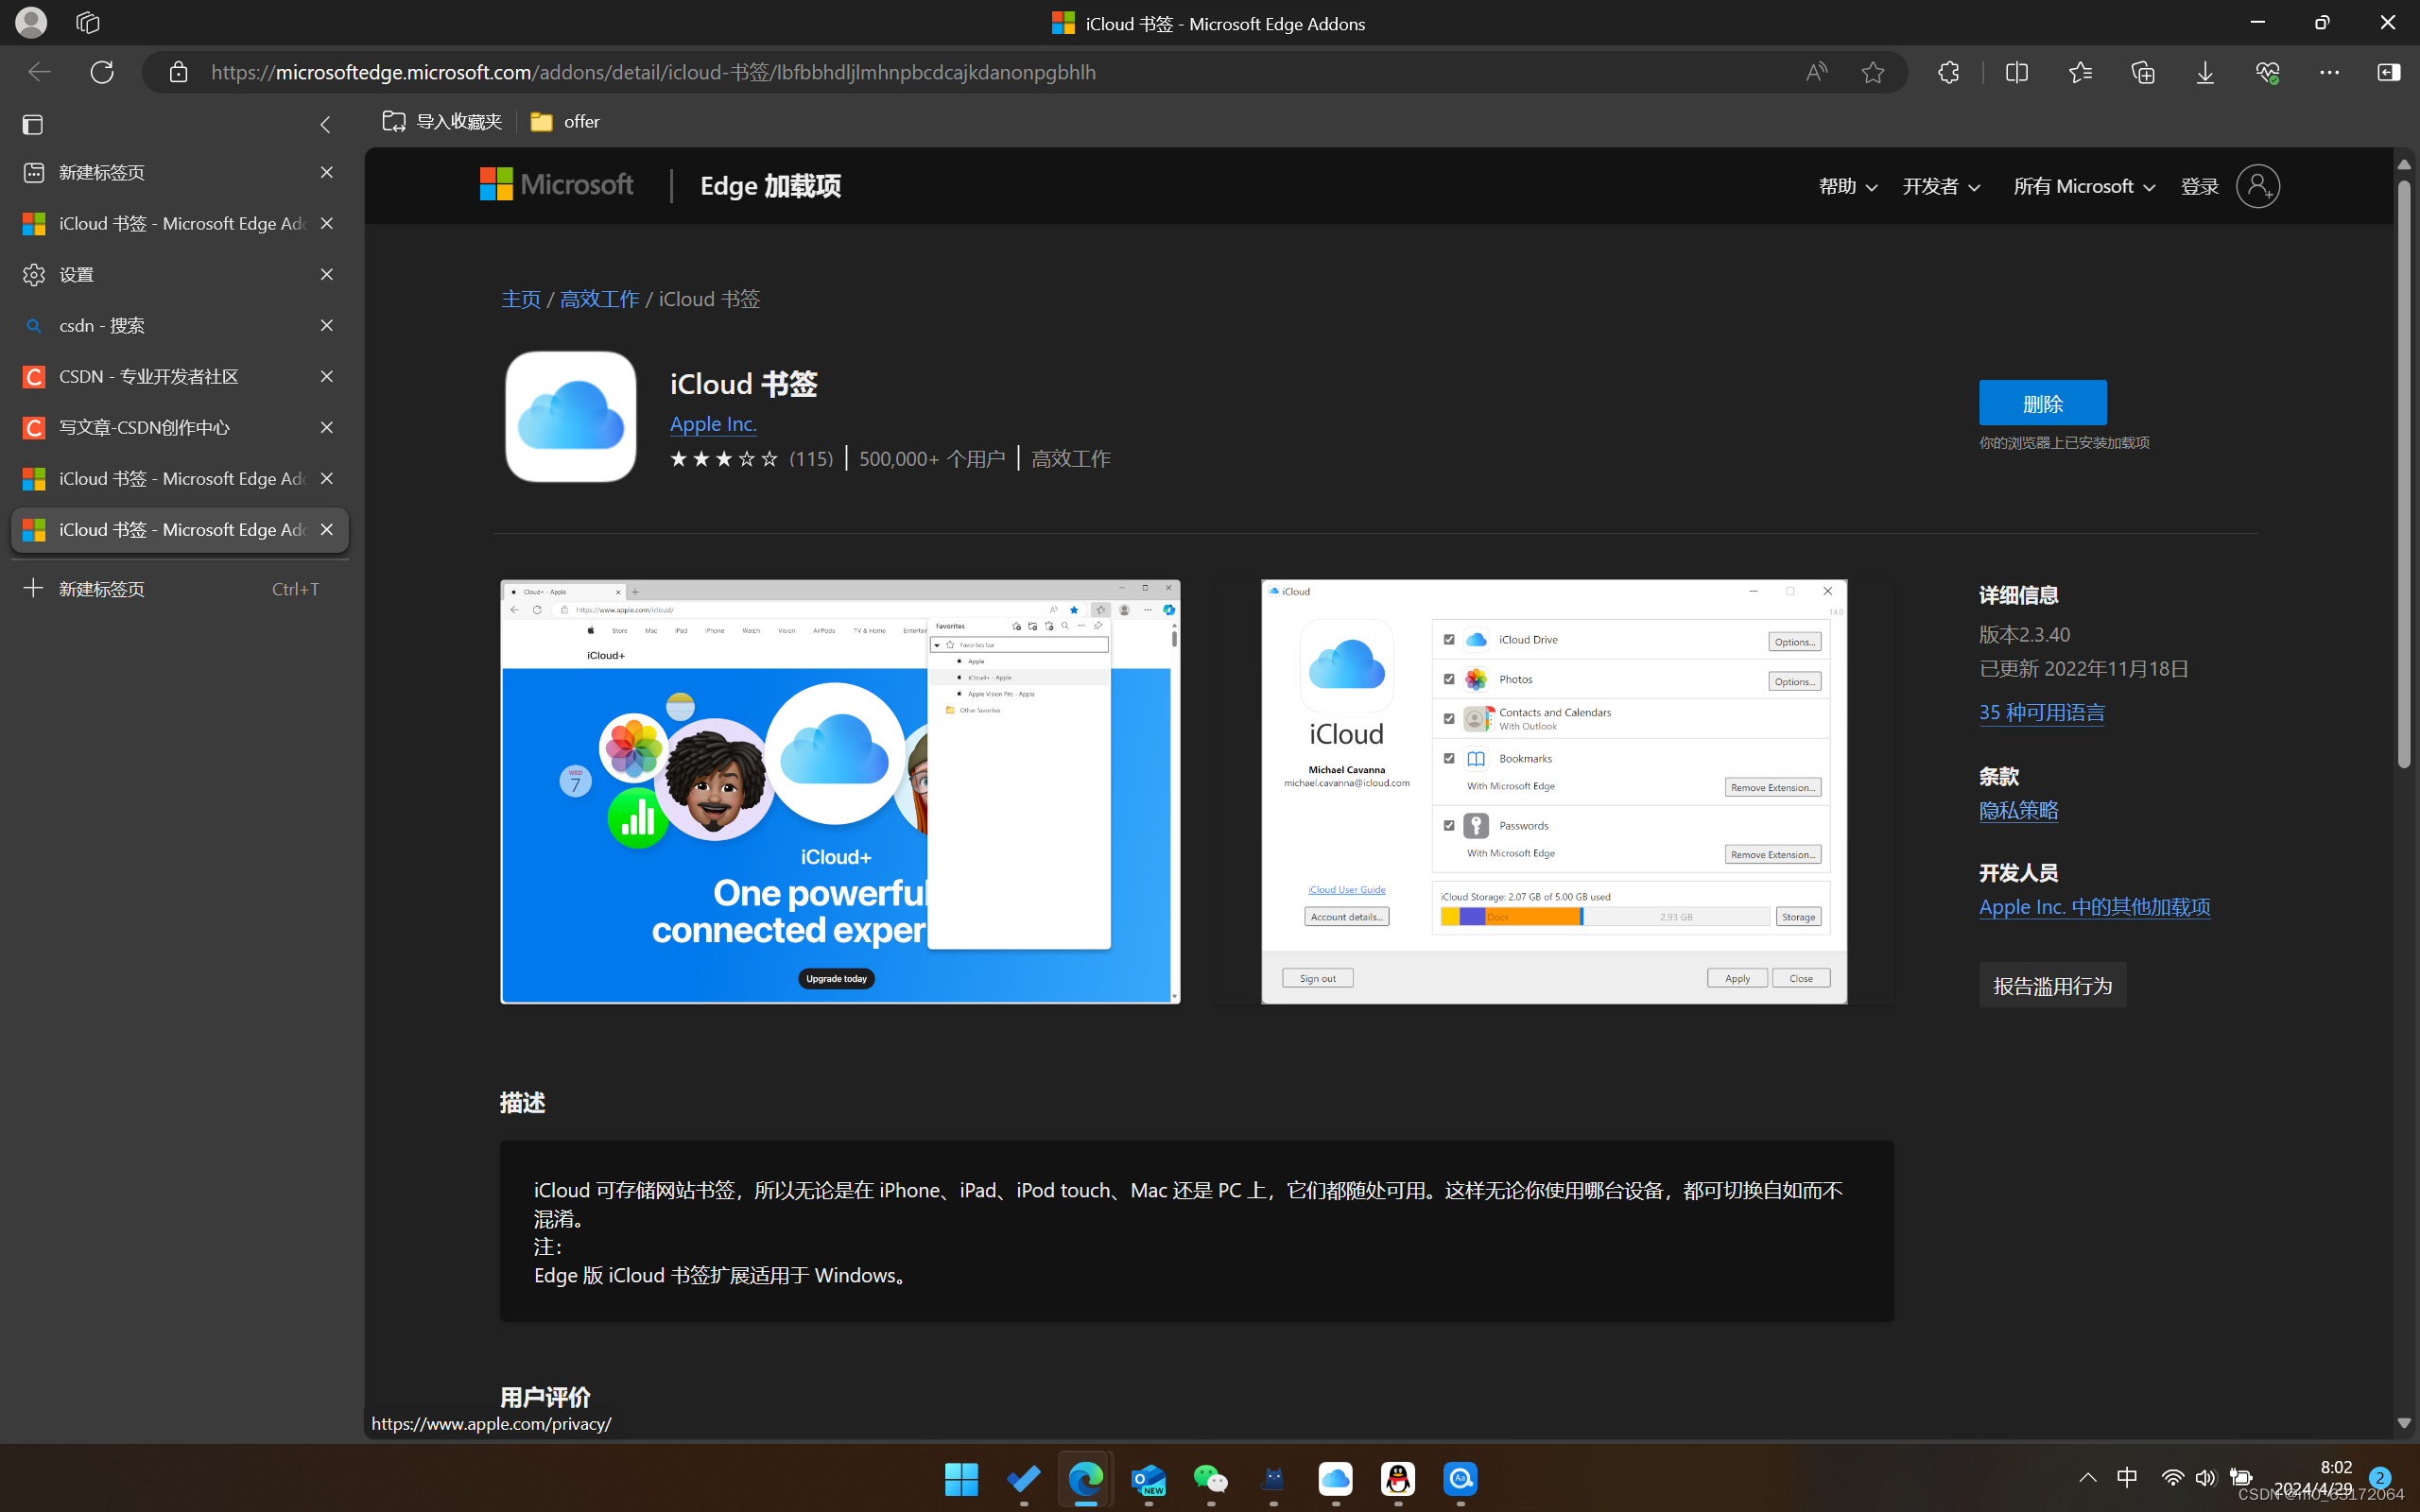
Task: Switch to the 设置 tab
Action: (x=179, y=274)
